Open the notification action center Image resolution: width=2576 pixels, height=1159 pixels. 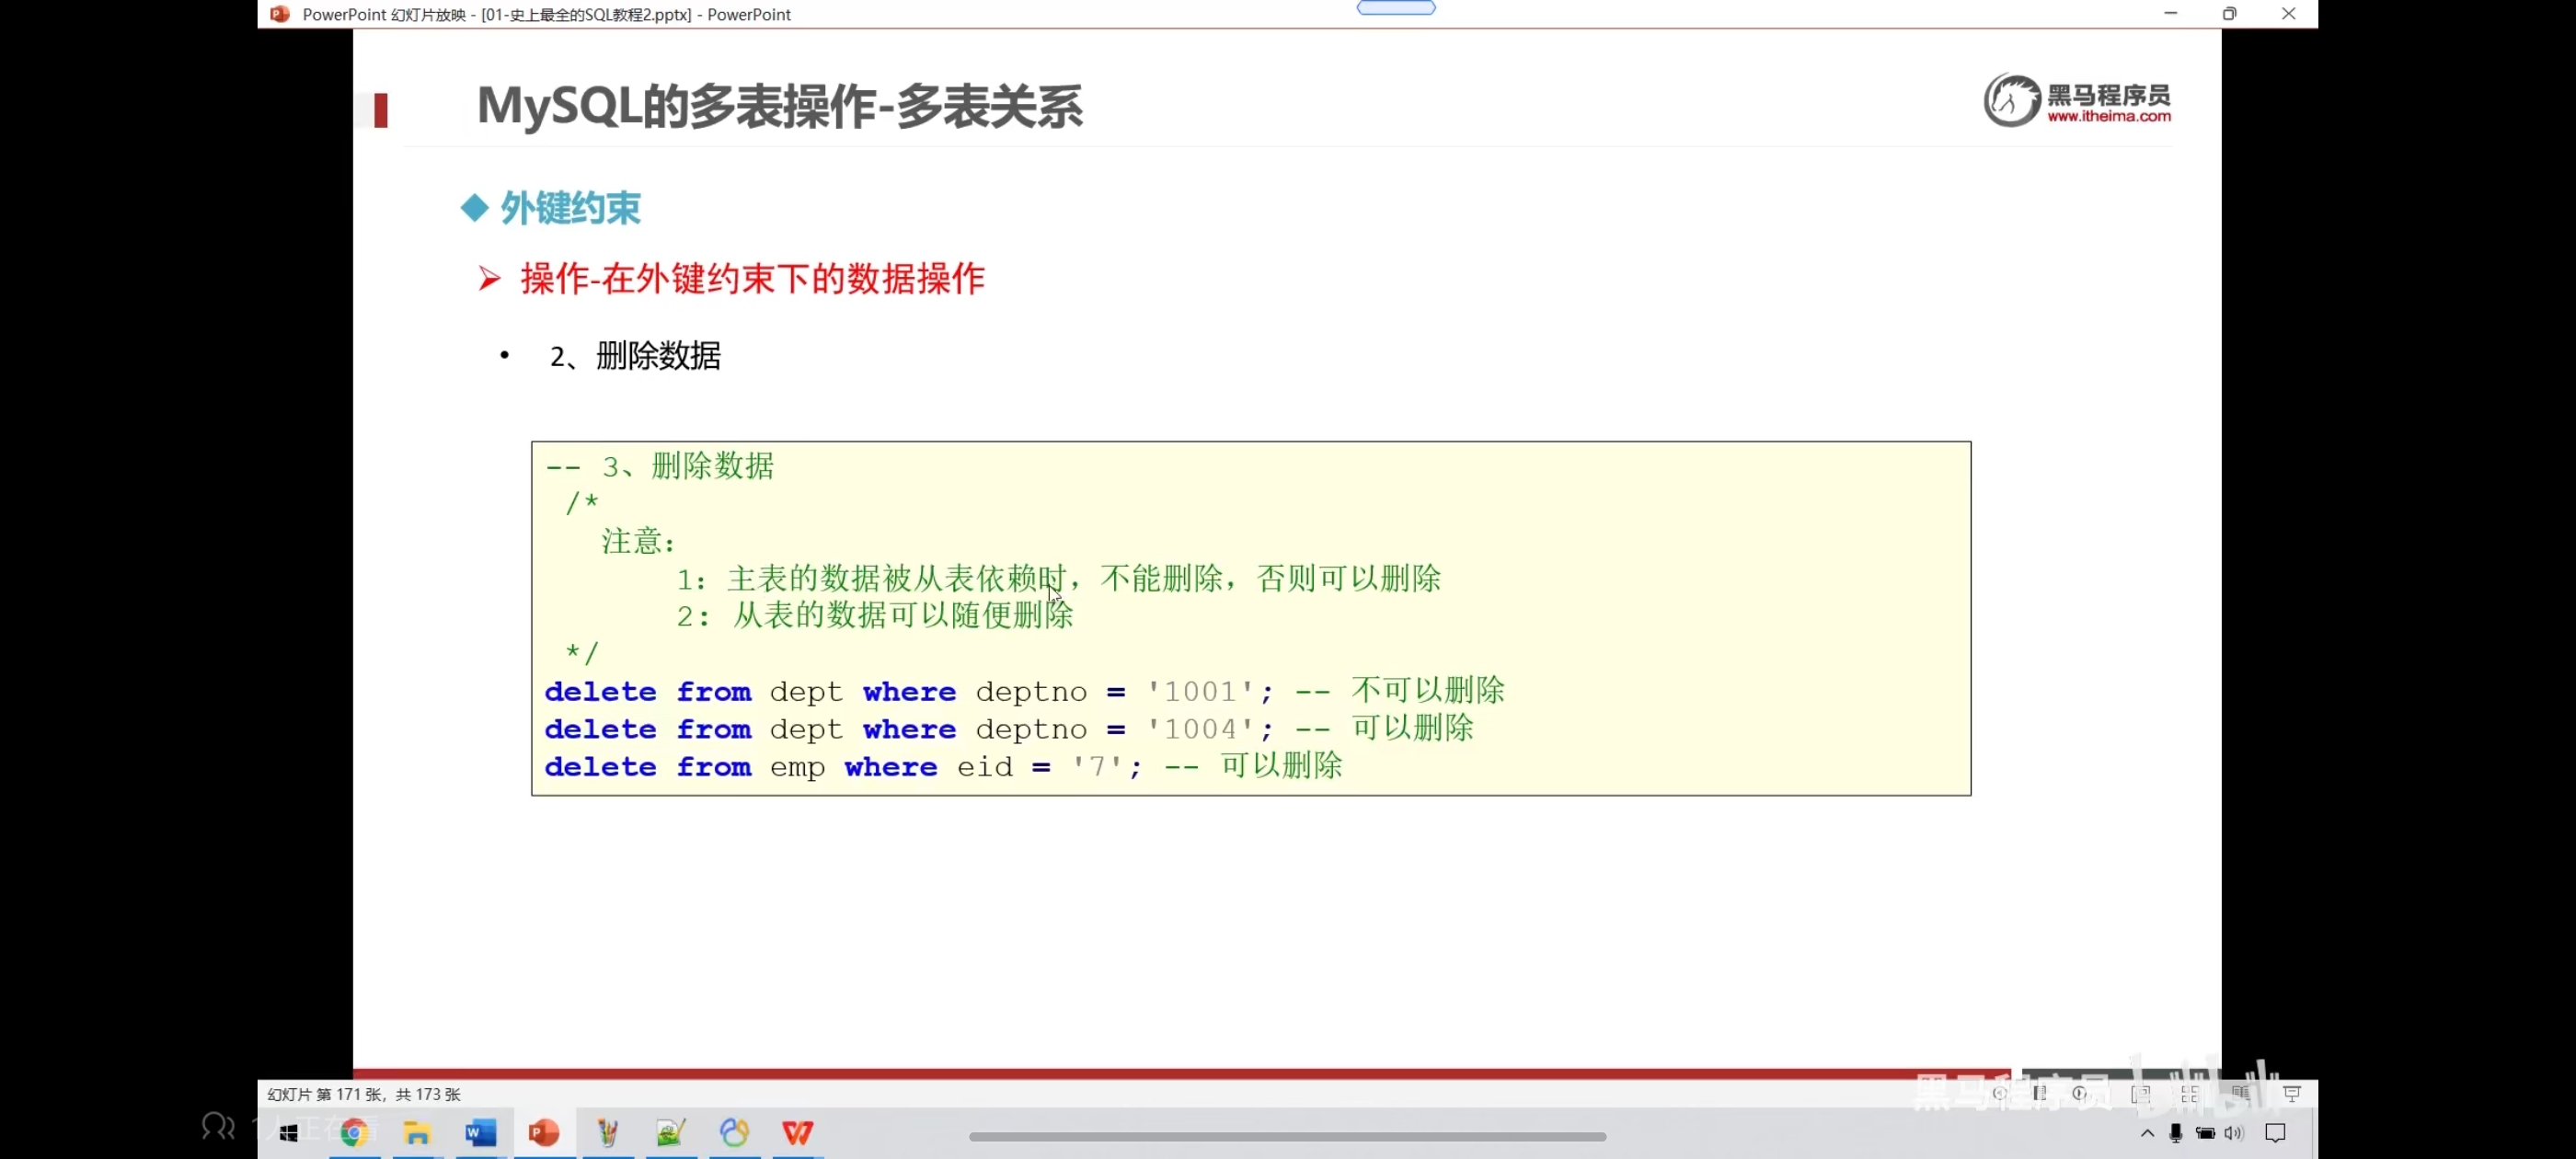2276,1133
